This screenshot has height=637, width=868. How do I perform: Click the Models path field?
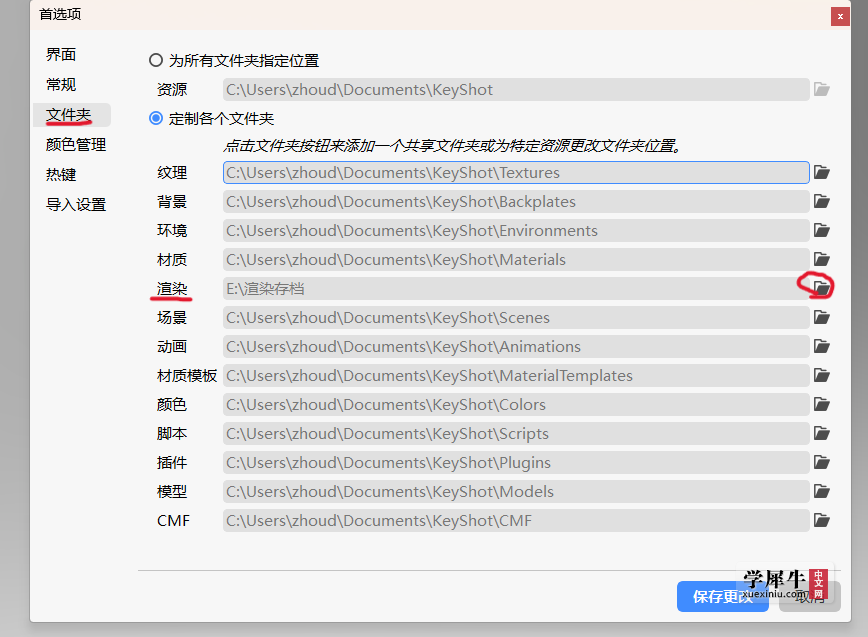tap(516, 491)
